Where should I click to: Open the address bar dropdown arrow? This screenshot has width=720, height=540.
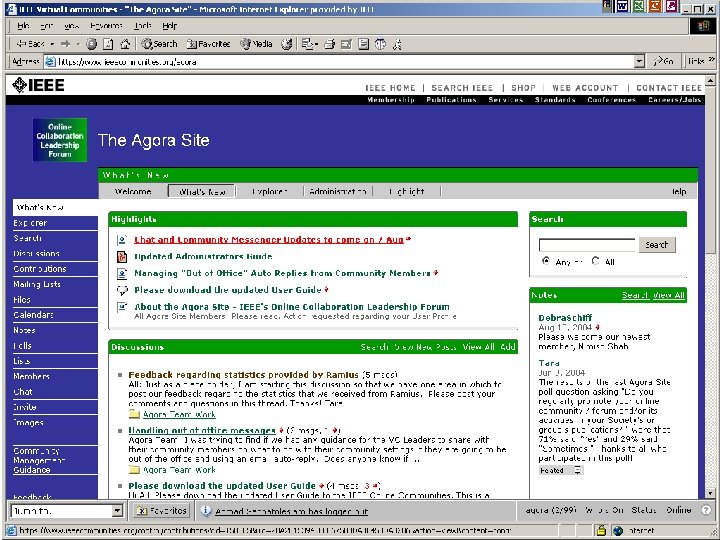pos(639,61)
